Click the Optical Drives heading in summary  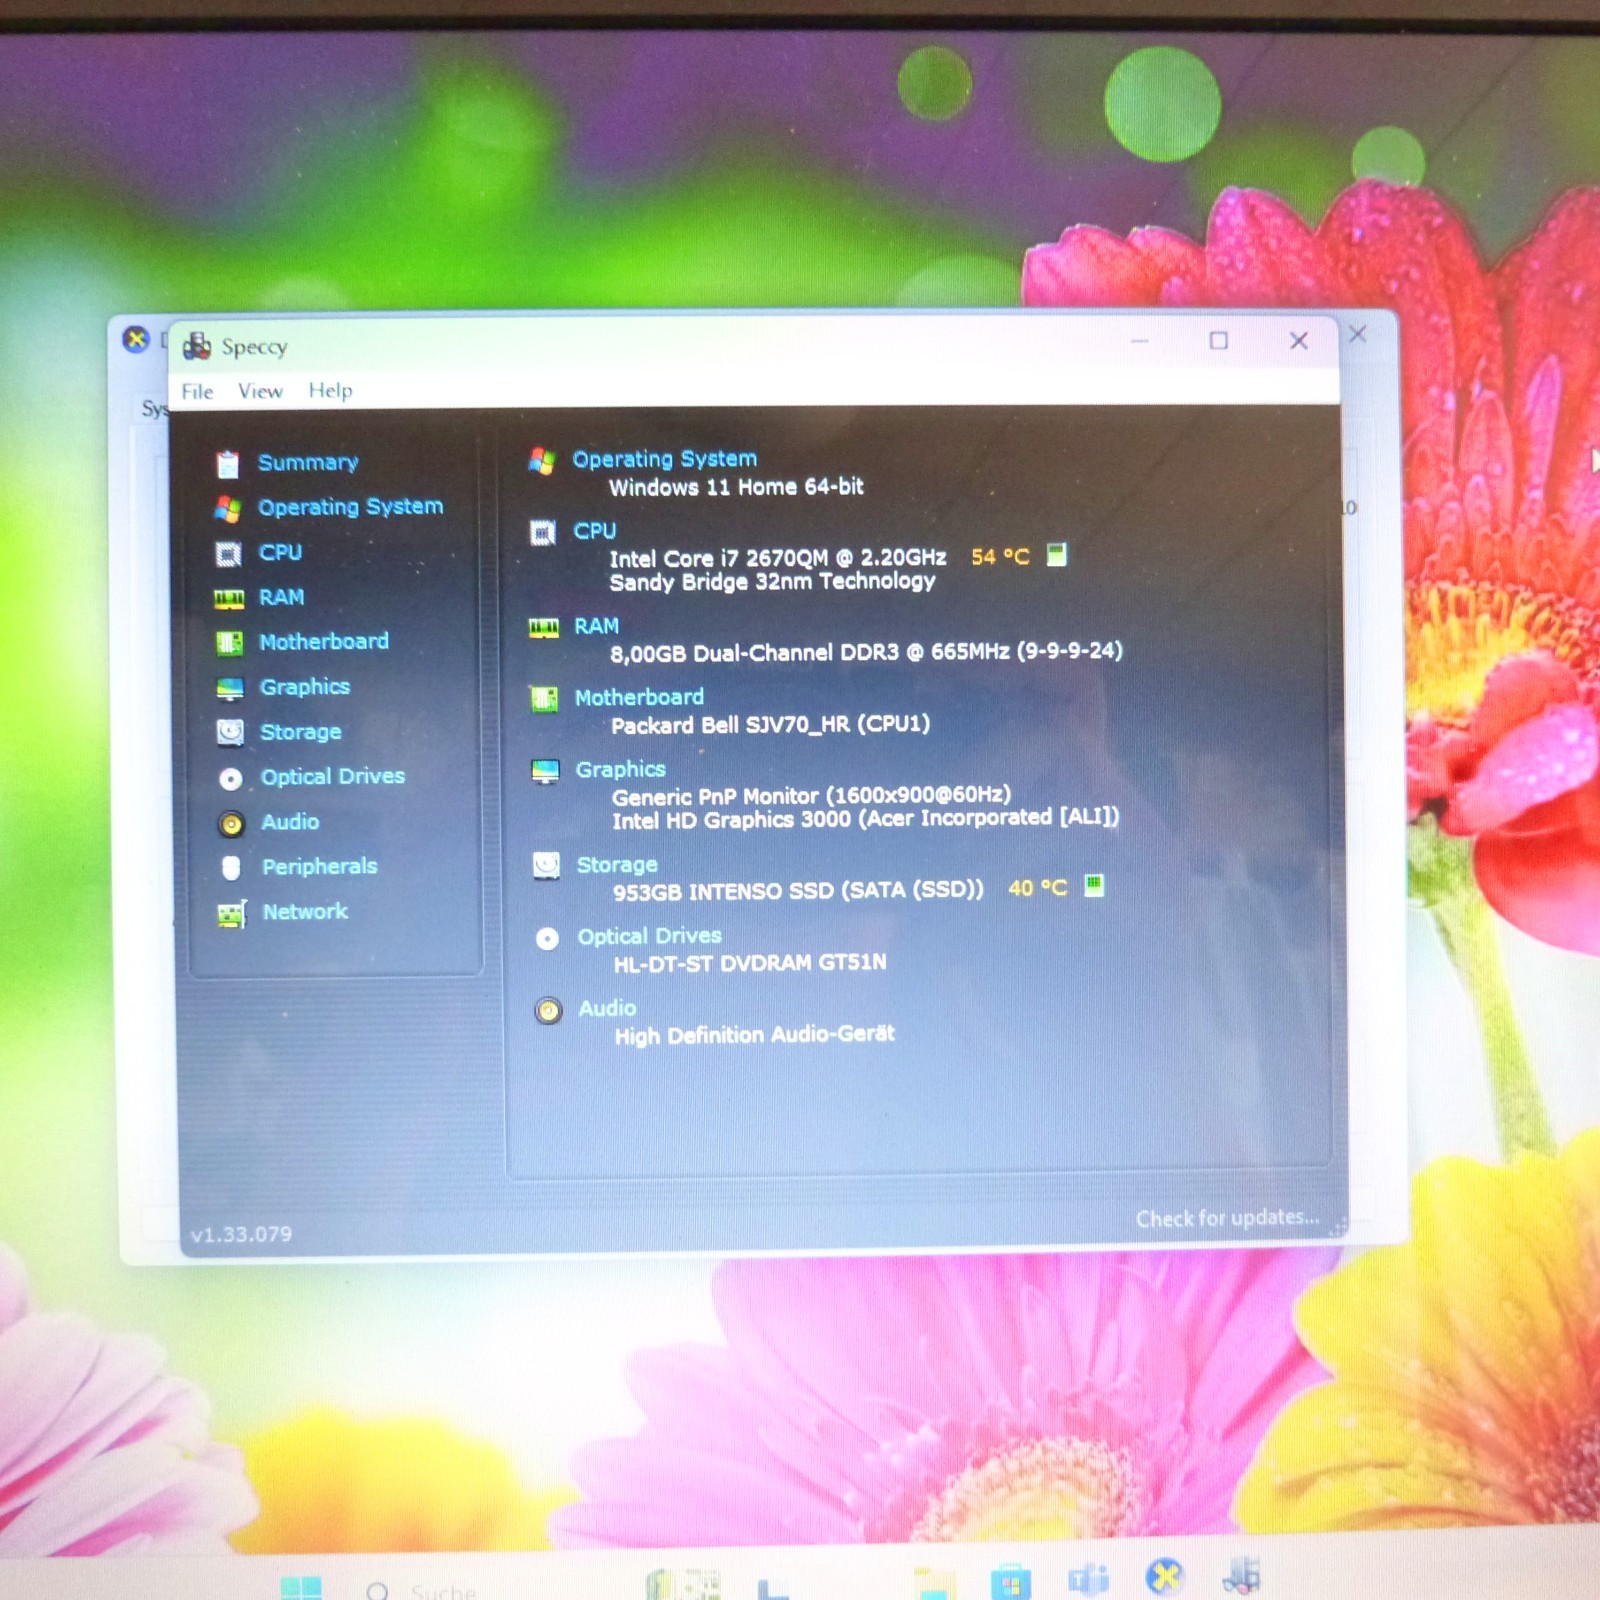[649, 936]
